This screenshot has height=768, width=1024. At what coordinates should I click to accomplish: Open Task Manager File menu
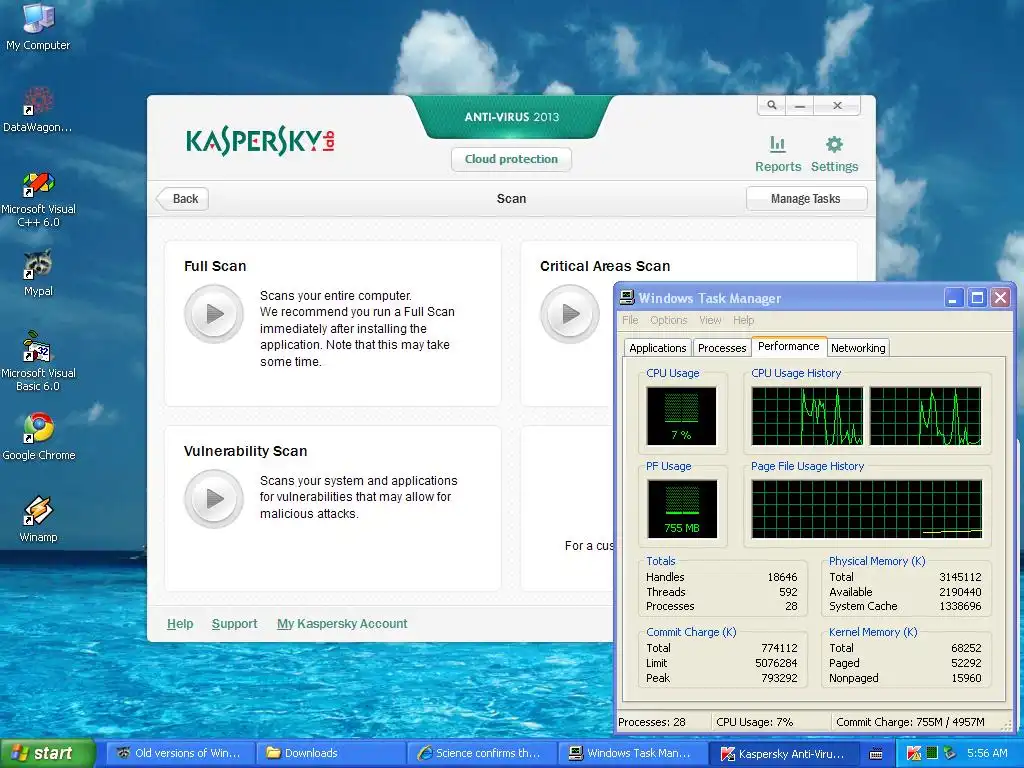pos(630,320)
